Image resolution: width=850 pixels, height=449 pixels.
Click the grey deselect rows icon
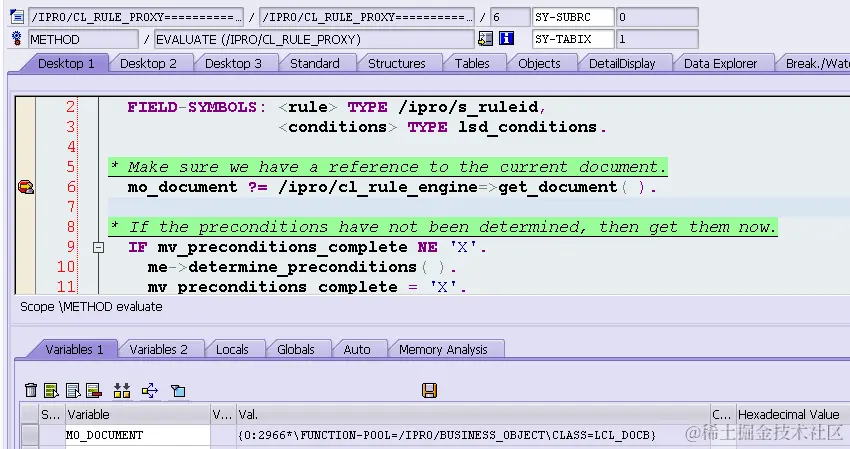[x=73, y=390]
